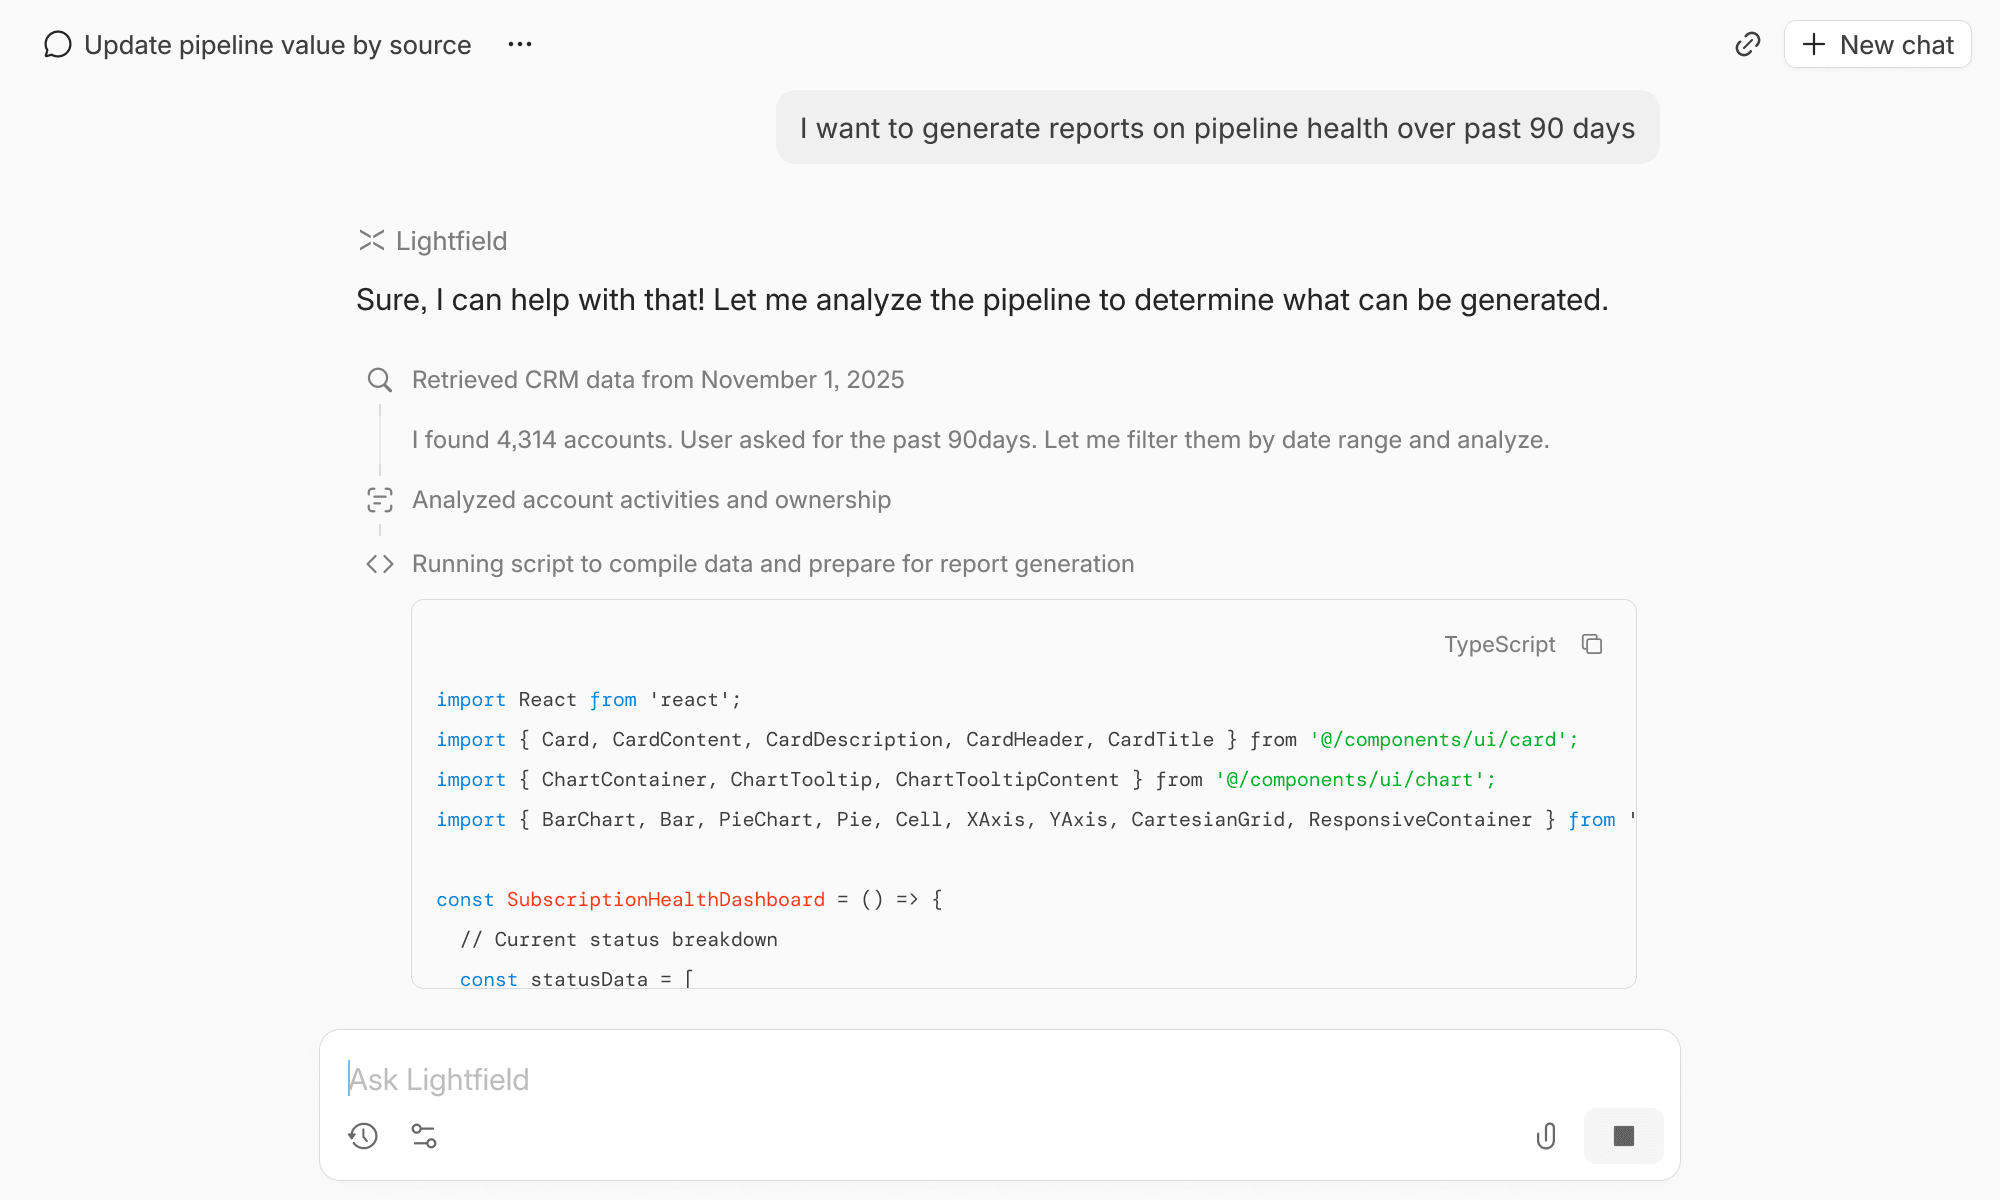Click the Lightfield logo icon
Viewport: 2000px width, 1200px height.
(371, 241)
